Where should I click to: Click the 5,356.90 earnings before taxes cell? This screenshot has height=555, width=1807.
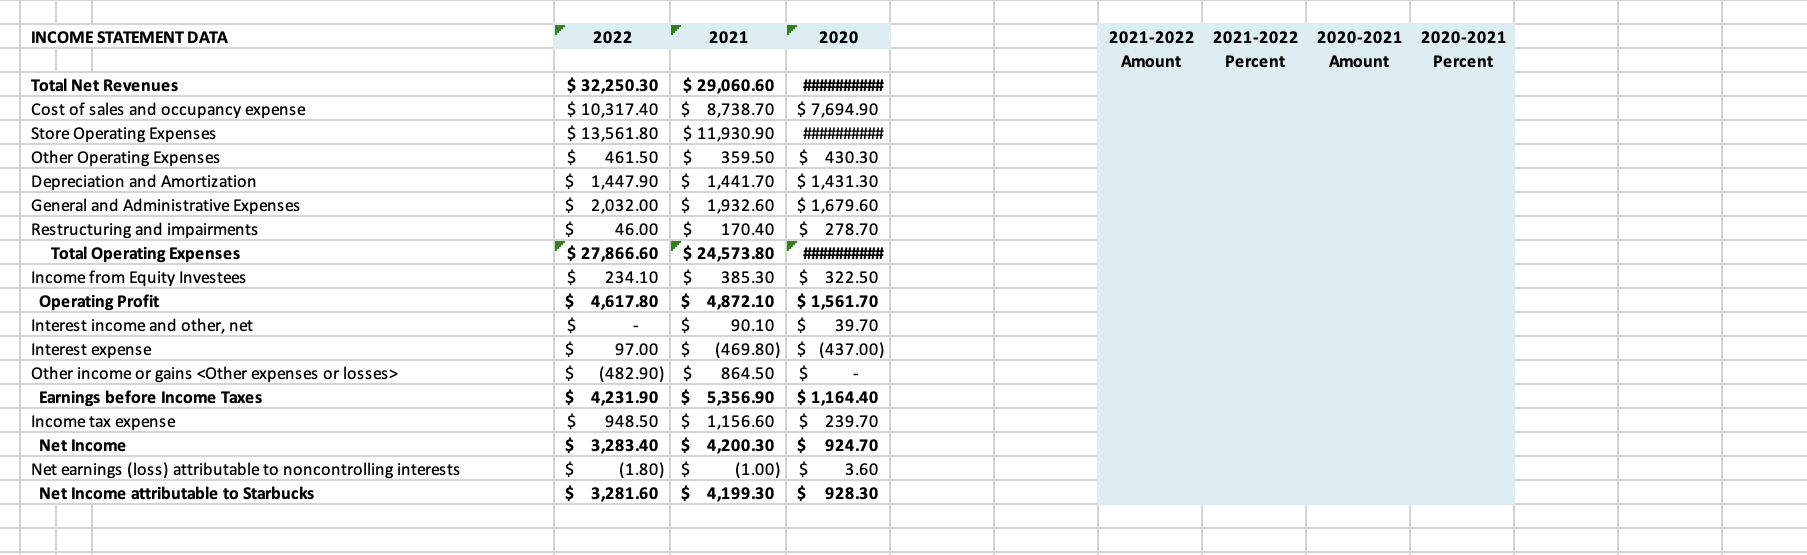[728, 397]
